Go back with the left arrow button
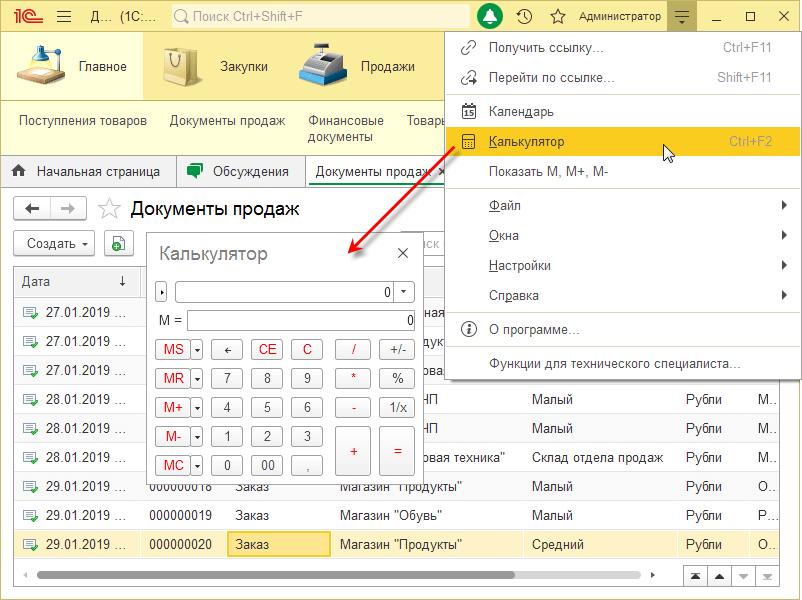The height and width of the screenshot is (600, 802). pyautogui.click(x=32, y=209)
